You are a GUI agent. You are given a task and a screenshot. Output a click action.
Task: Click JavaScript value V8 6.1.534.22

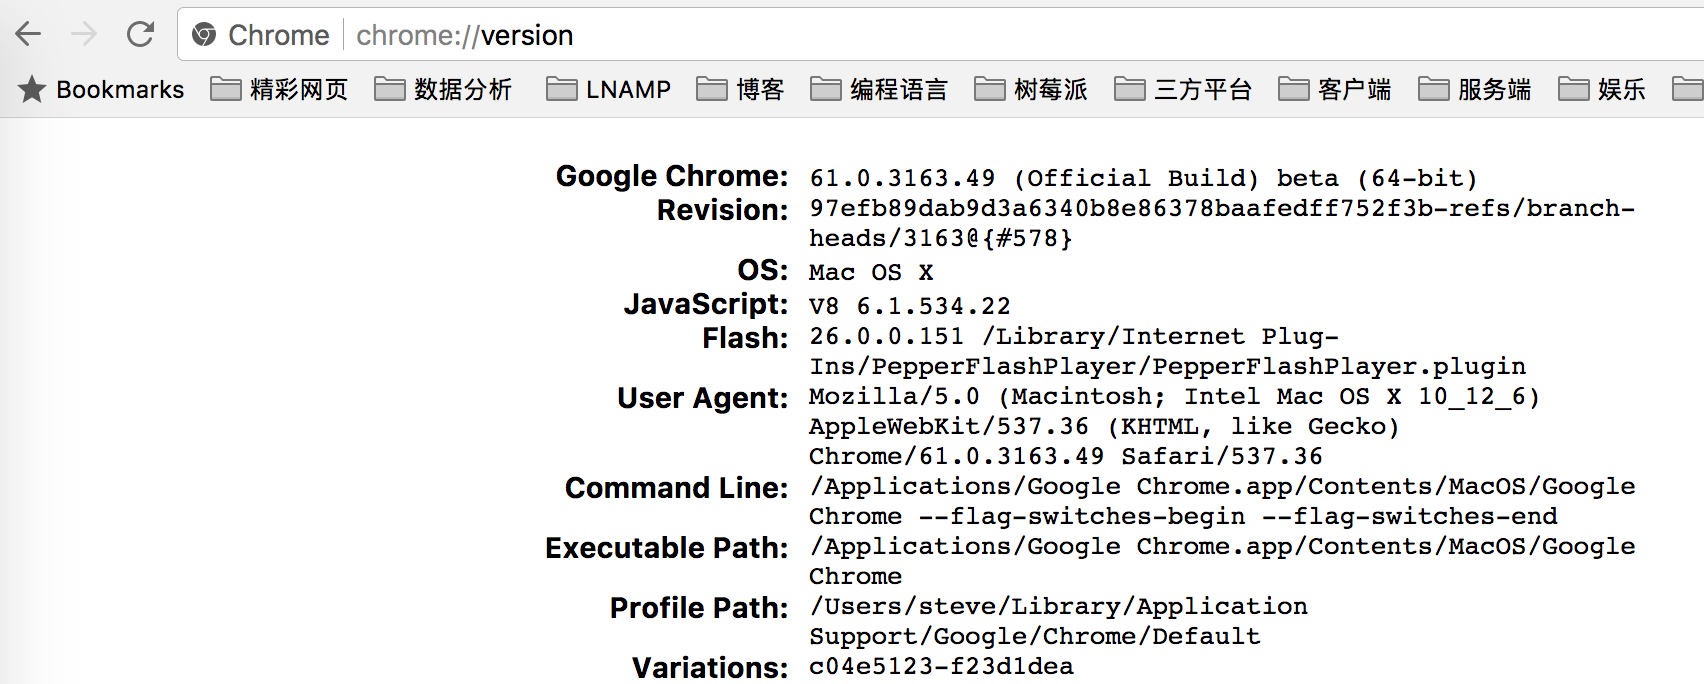pyautogui.click(x=910, y=306)
